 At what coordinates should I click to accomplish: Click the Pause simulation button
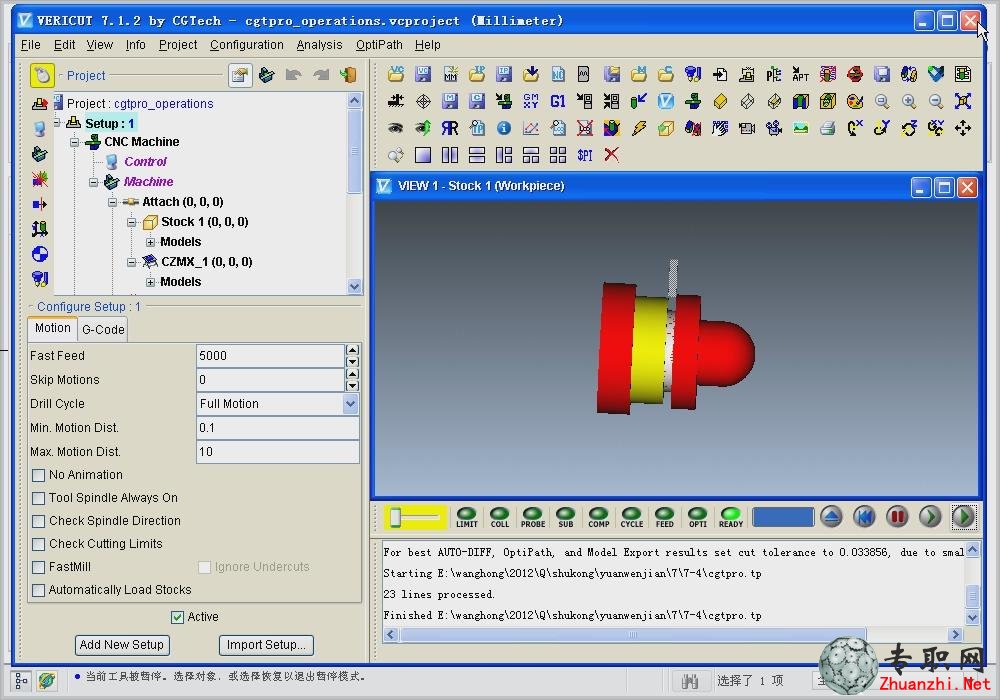(x=897, y=516)
